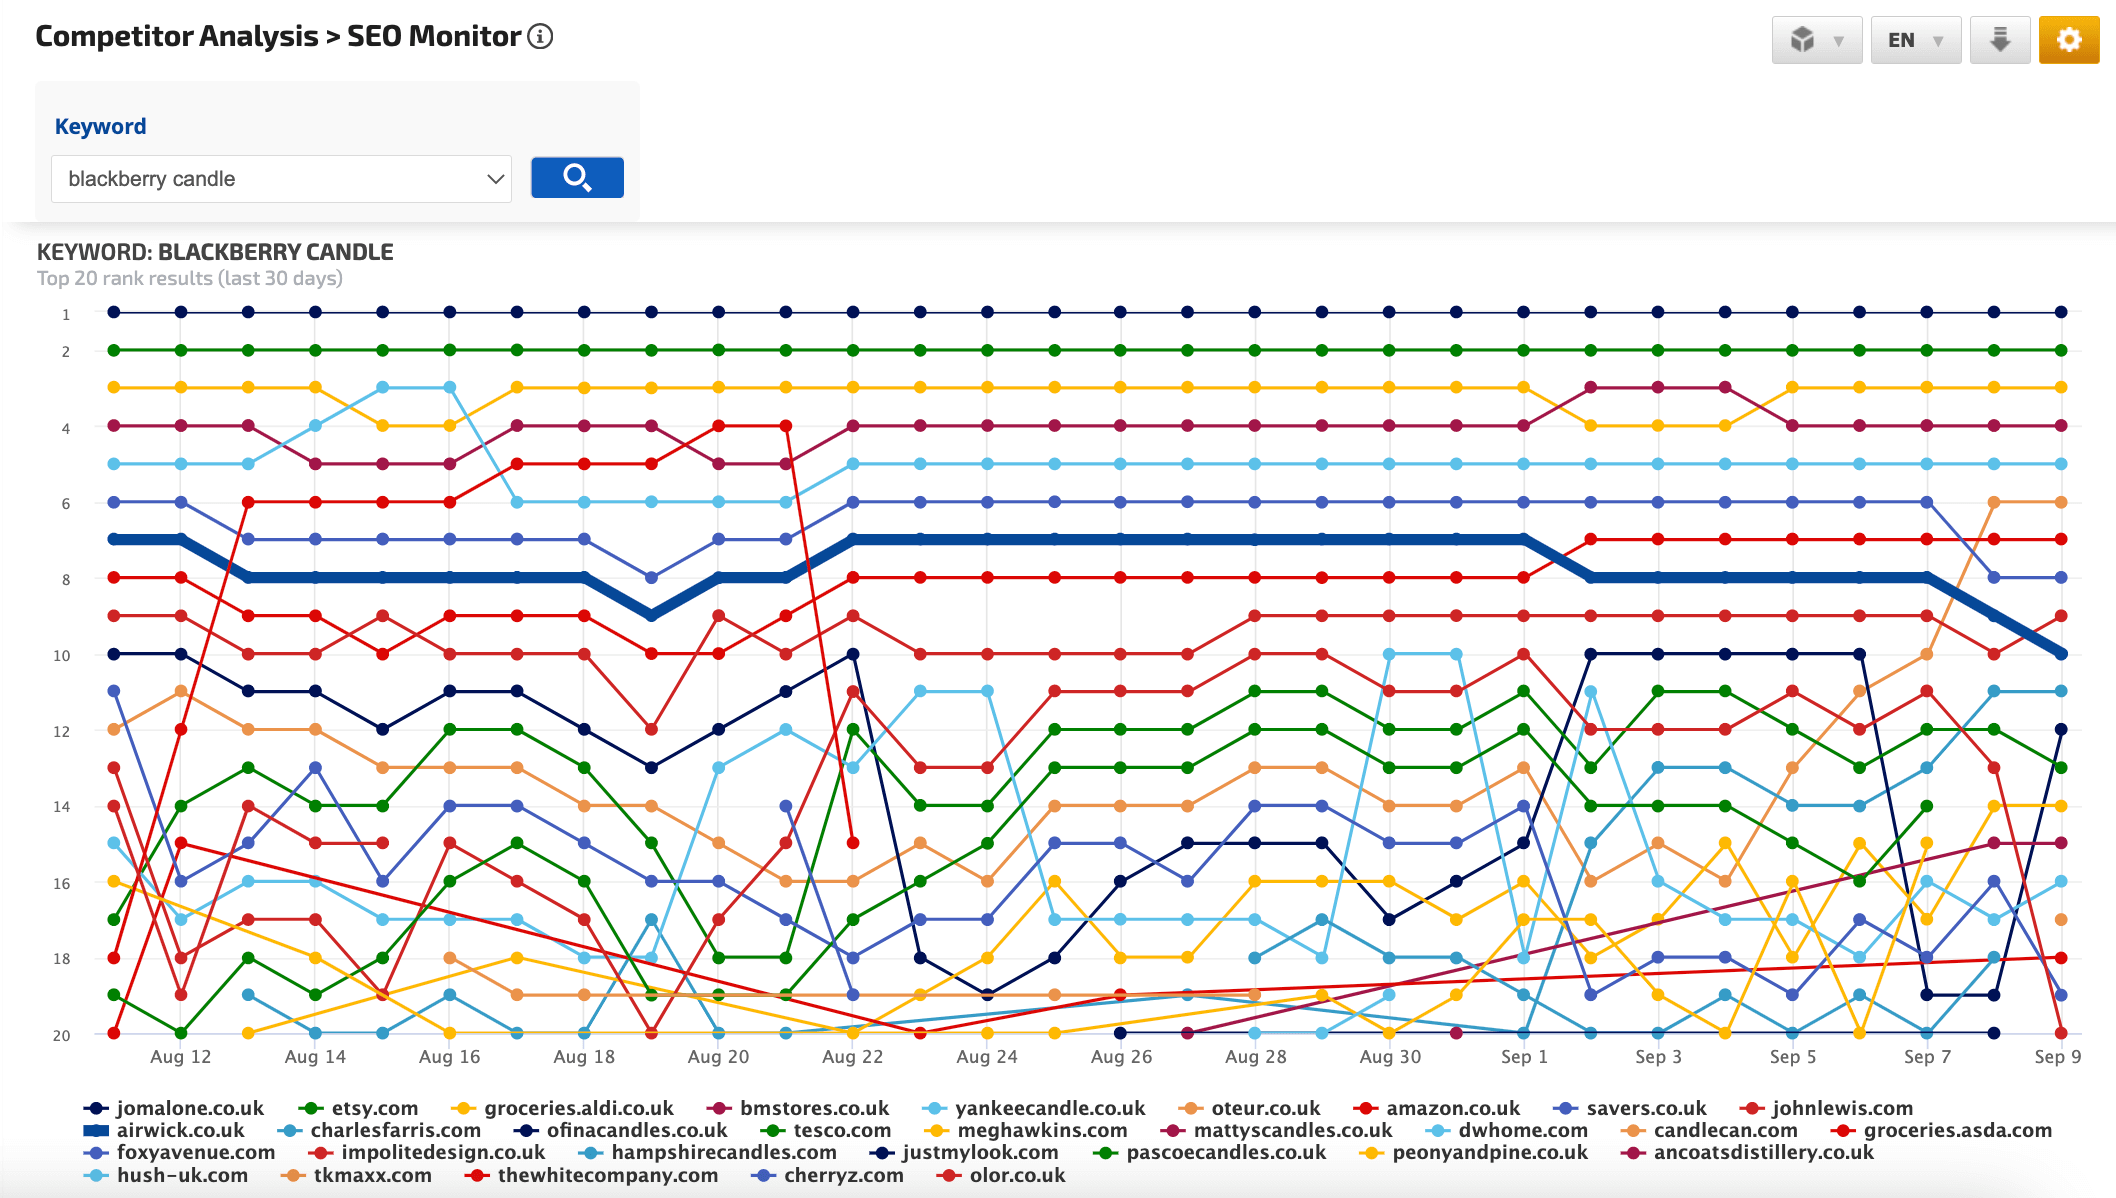The height and width of the screenshot is (1198, 2116).
Task: Click the cube package icon top right
Action: pos(1803,40)
